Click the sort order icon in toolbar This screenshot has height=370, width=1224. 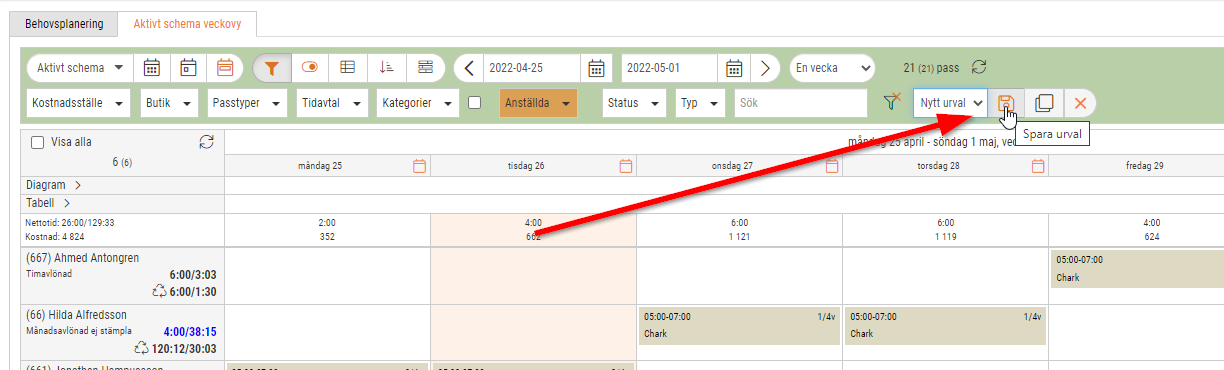click(386, 68)
